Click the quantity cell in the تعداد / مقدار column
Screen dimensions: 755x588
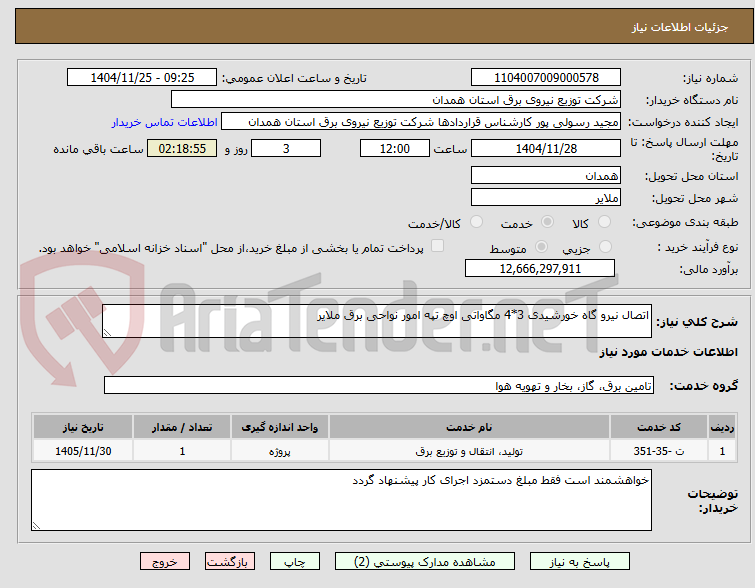click(182, 451)
